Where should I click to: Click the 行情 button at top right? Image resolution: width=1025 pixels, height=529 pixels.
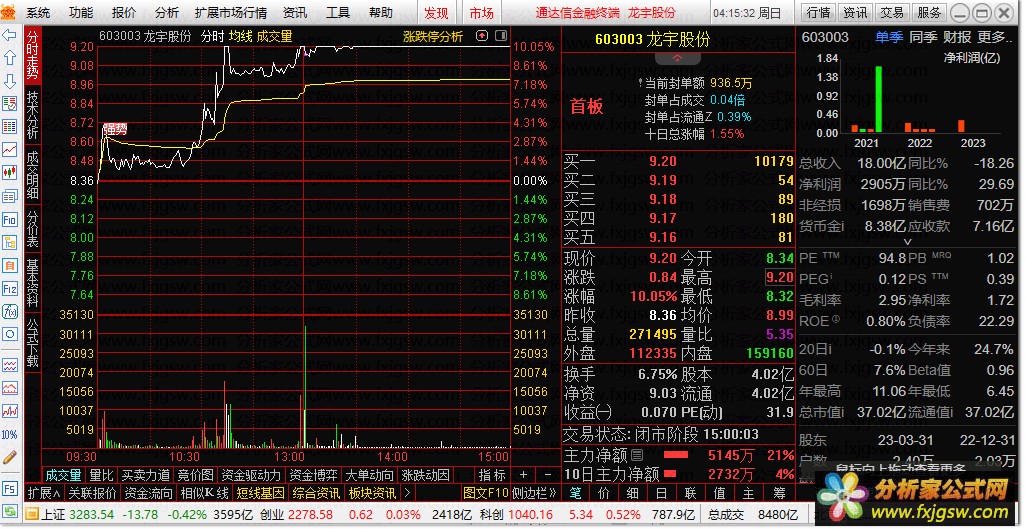pos(818,12)
